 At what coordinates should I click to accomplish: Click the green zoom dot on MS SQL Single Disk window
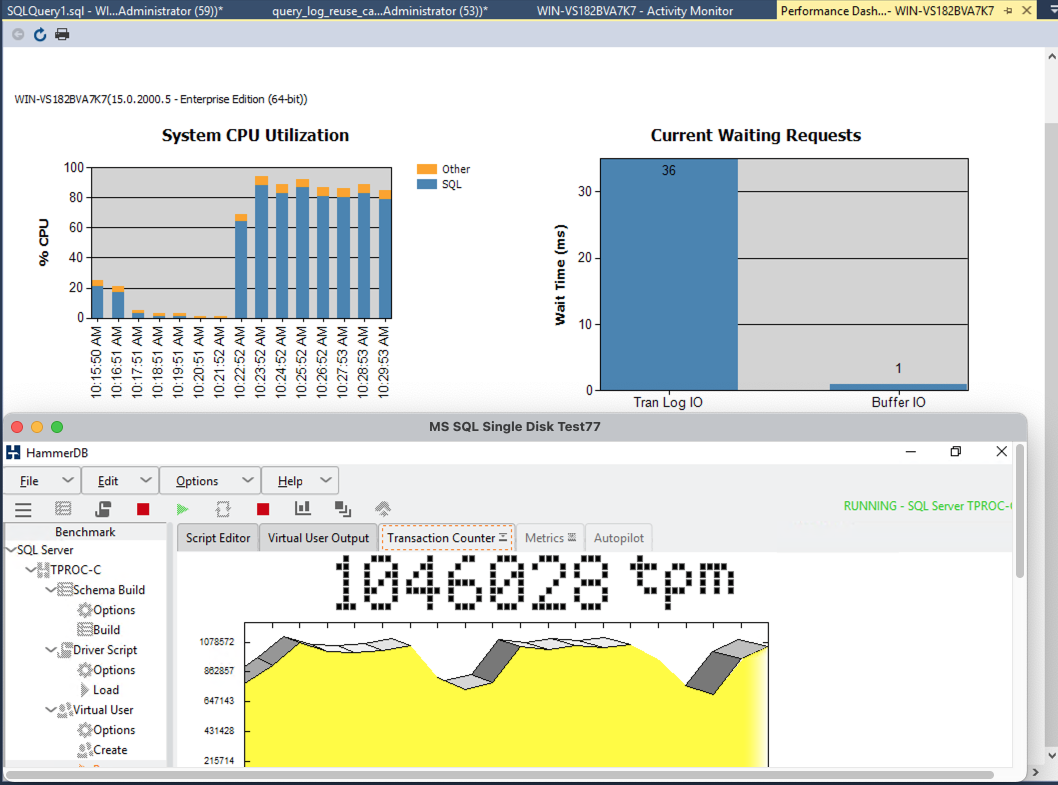click(57, 427)
